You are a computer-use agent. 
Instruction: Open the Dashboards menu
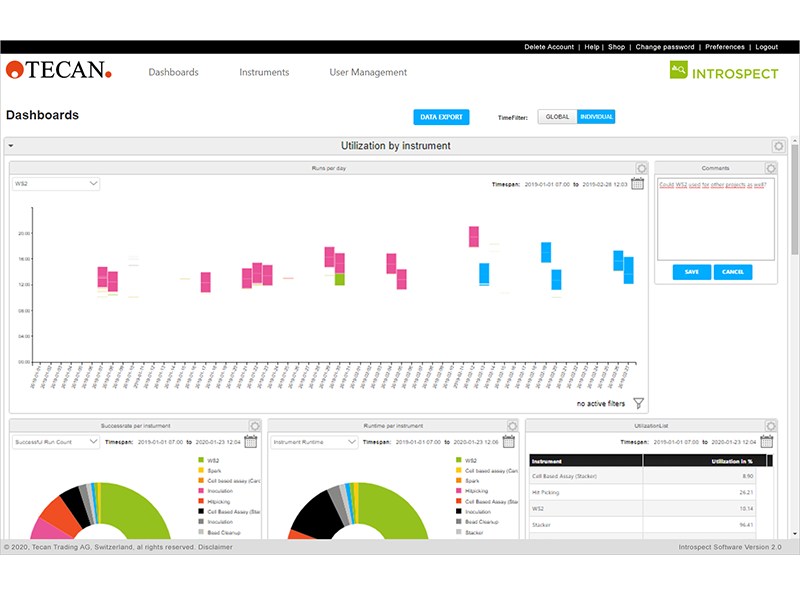click(x=173, y=72)
